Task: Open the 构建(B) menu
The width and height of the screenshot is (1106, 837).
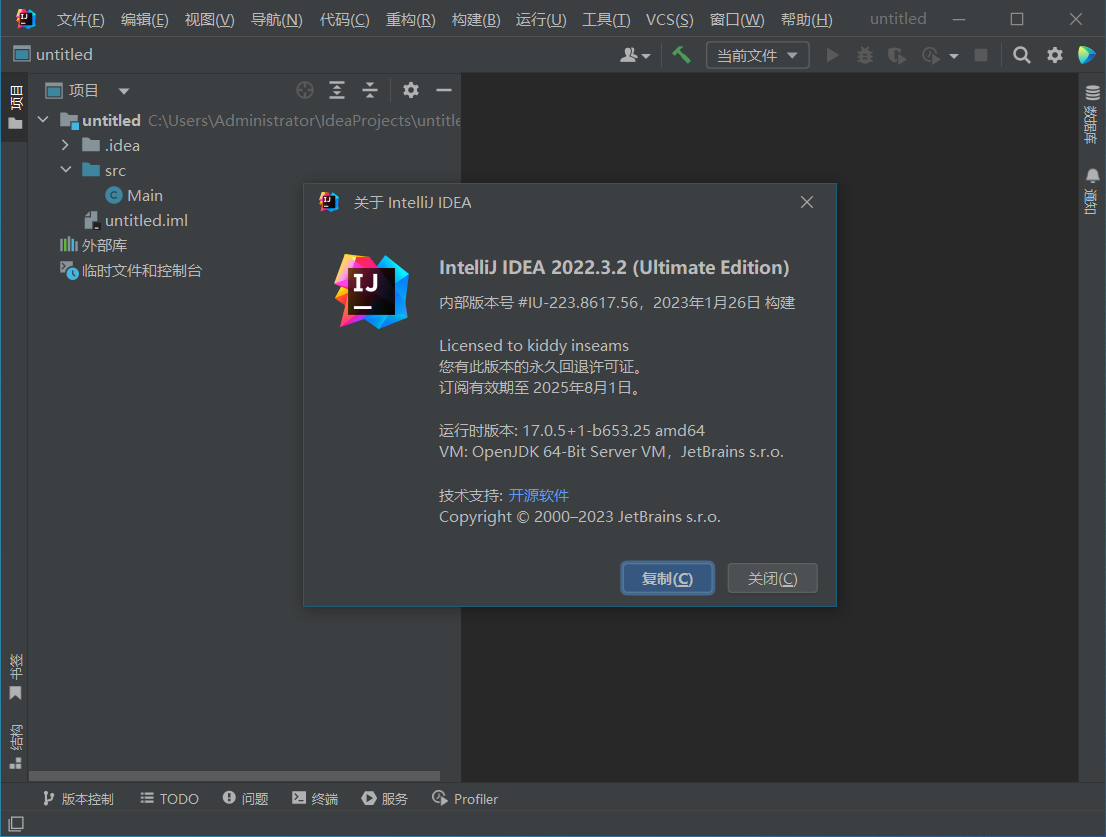Action: (476, 20)
